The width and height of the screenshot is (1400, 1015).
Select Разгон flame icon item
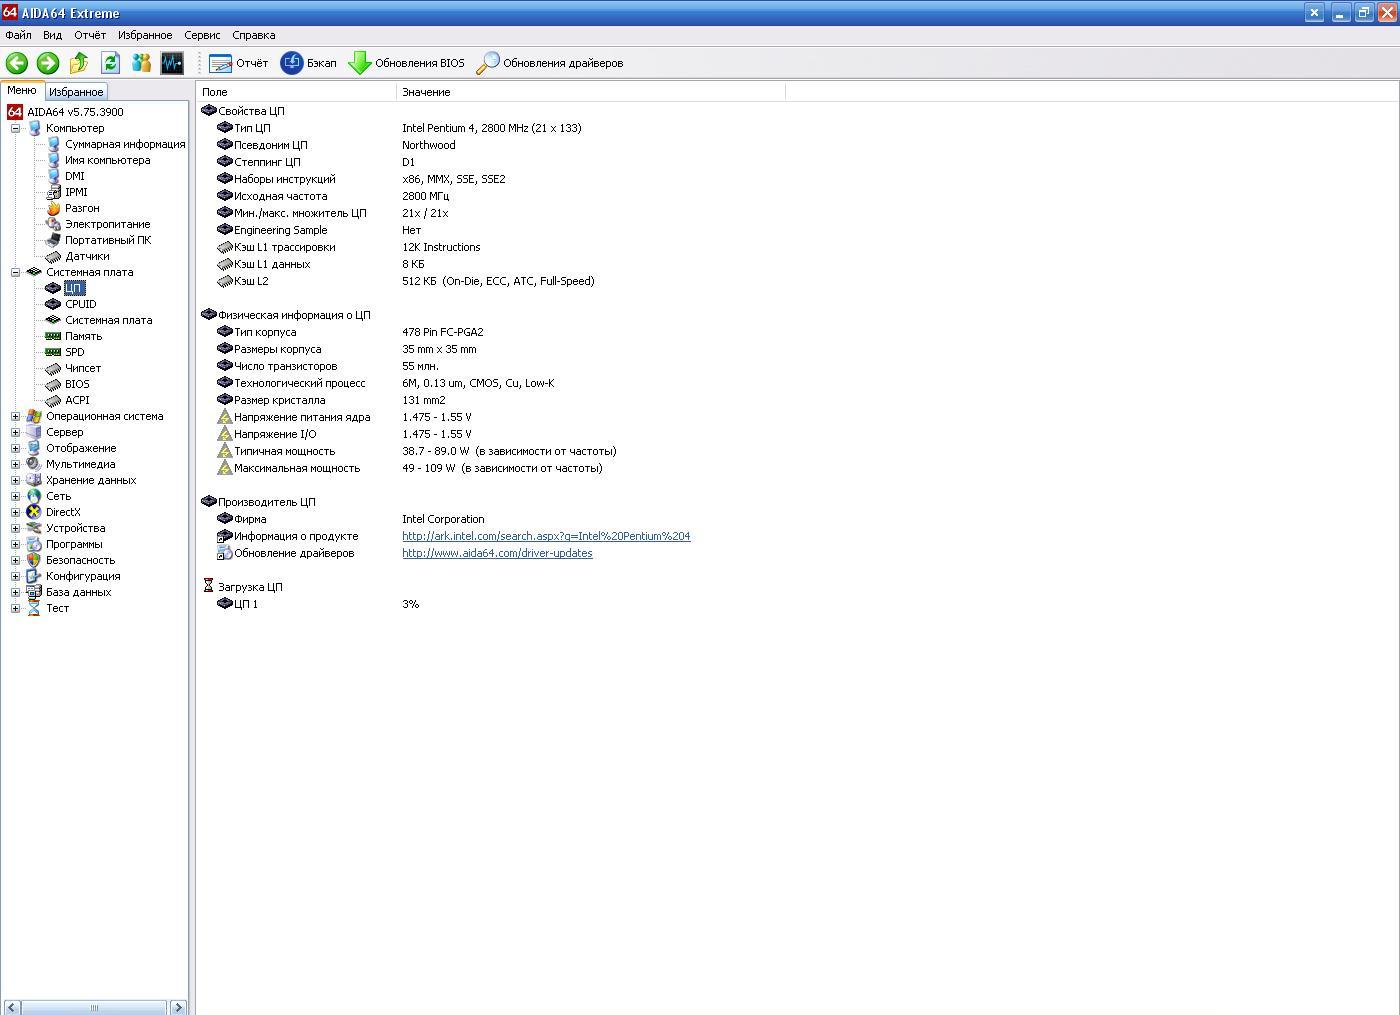tap(54, 208)
